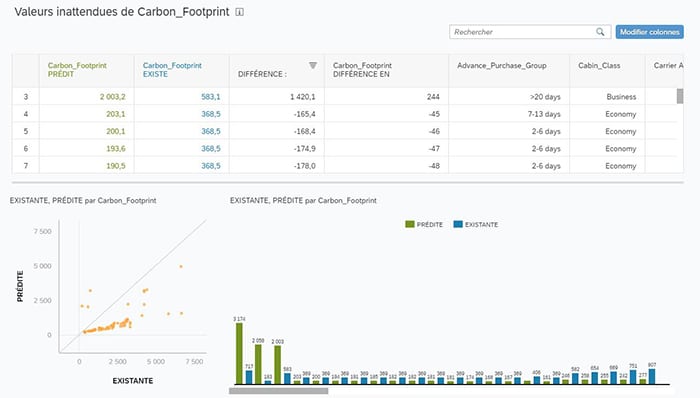Select predicted value 193,6 in row 6
This screenshot has width=700, height=398.
[116, 149]
